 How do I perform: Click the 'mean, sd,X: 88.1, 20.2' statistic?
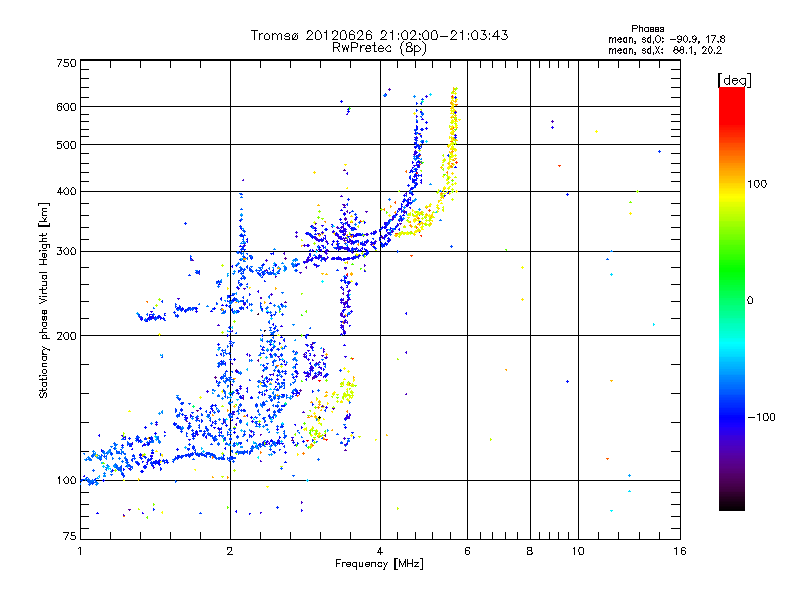tap(665, 50)
